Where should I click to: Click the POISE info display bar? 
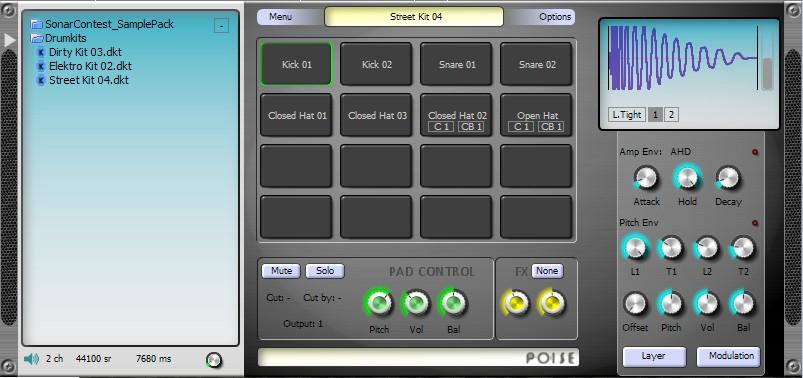click(418, 357)
